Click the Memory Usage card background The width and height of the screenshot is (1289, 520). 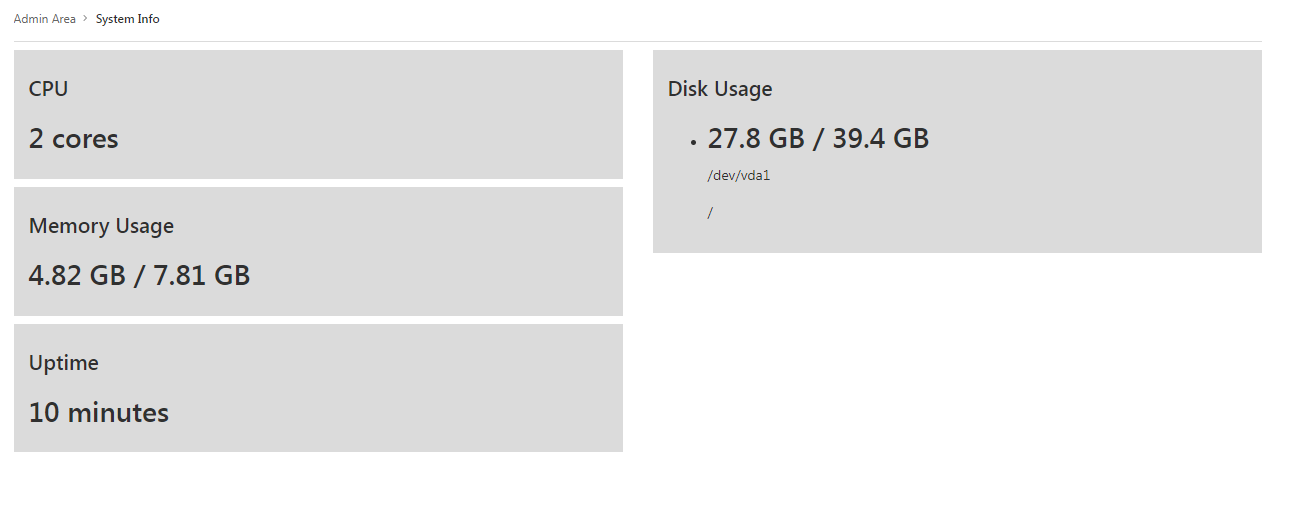pos(318,252)
